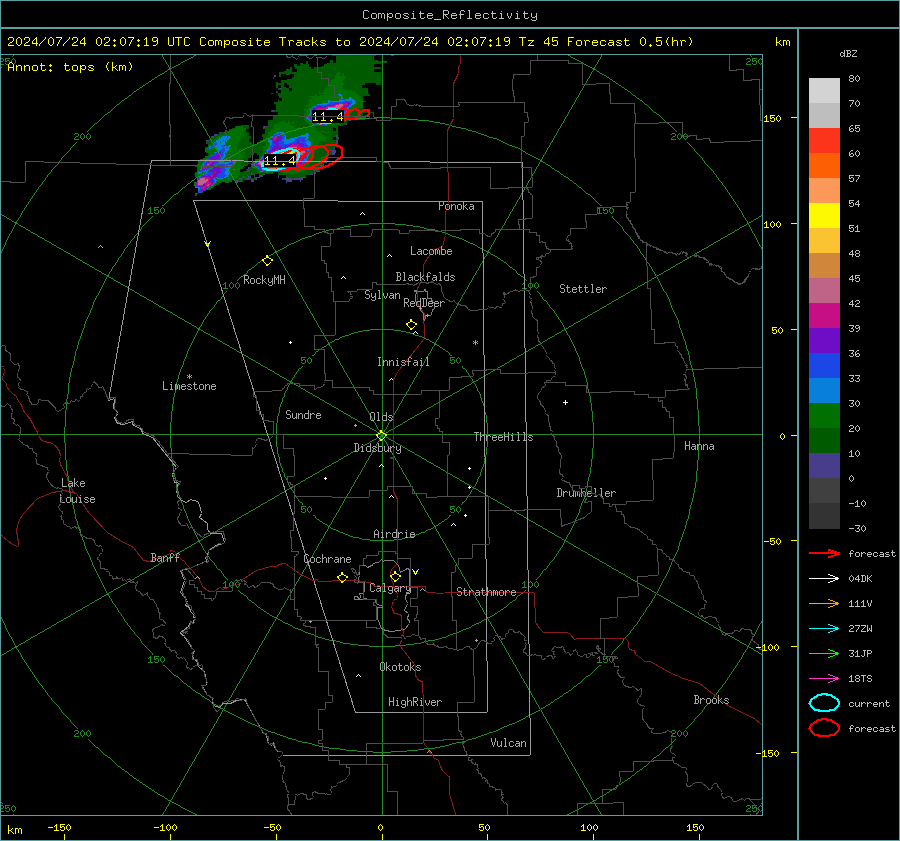
Task: Click the radar center diamond at Didsbury
Action: point(381,436)
